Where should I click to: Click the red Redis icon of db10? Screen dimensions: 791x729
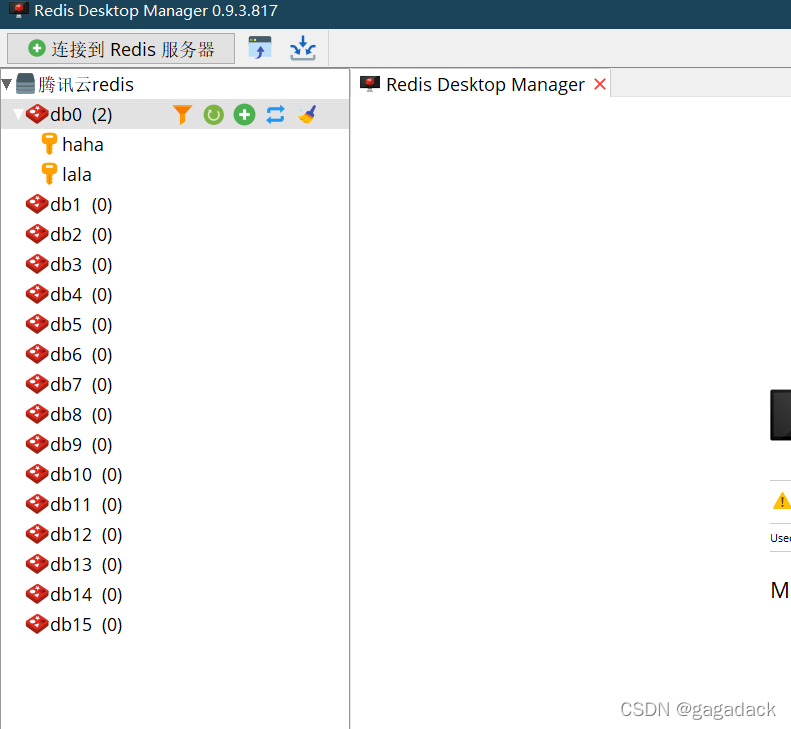(x=37, y=474)
